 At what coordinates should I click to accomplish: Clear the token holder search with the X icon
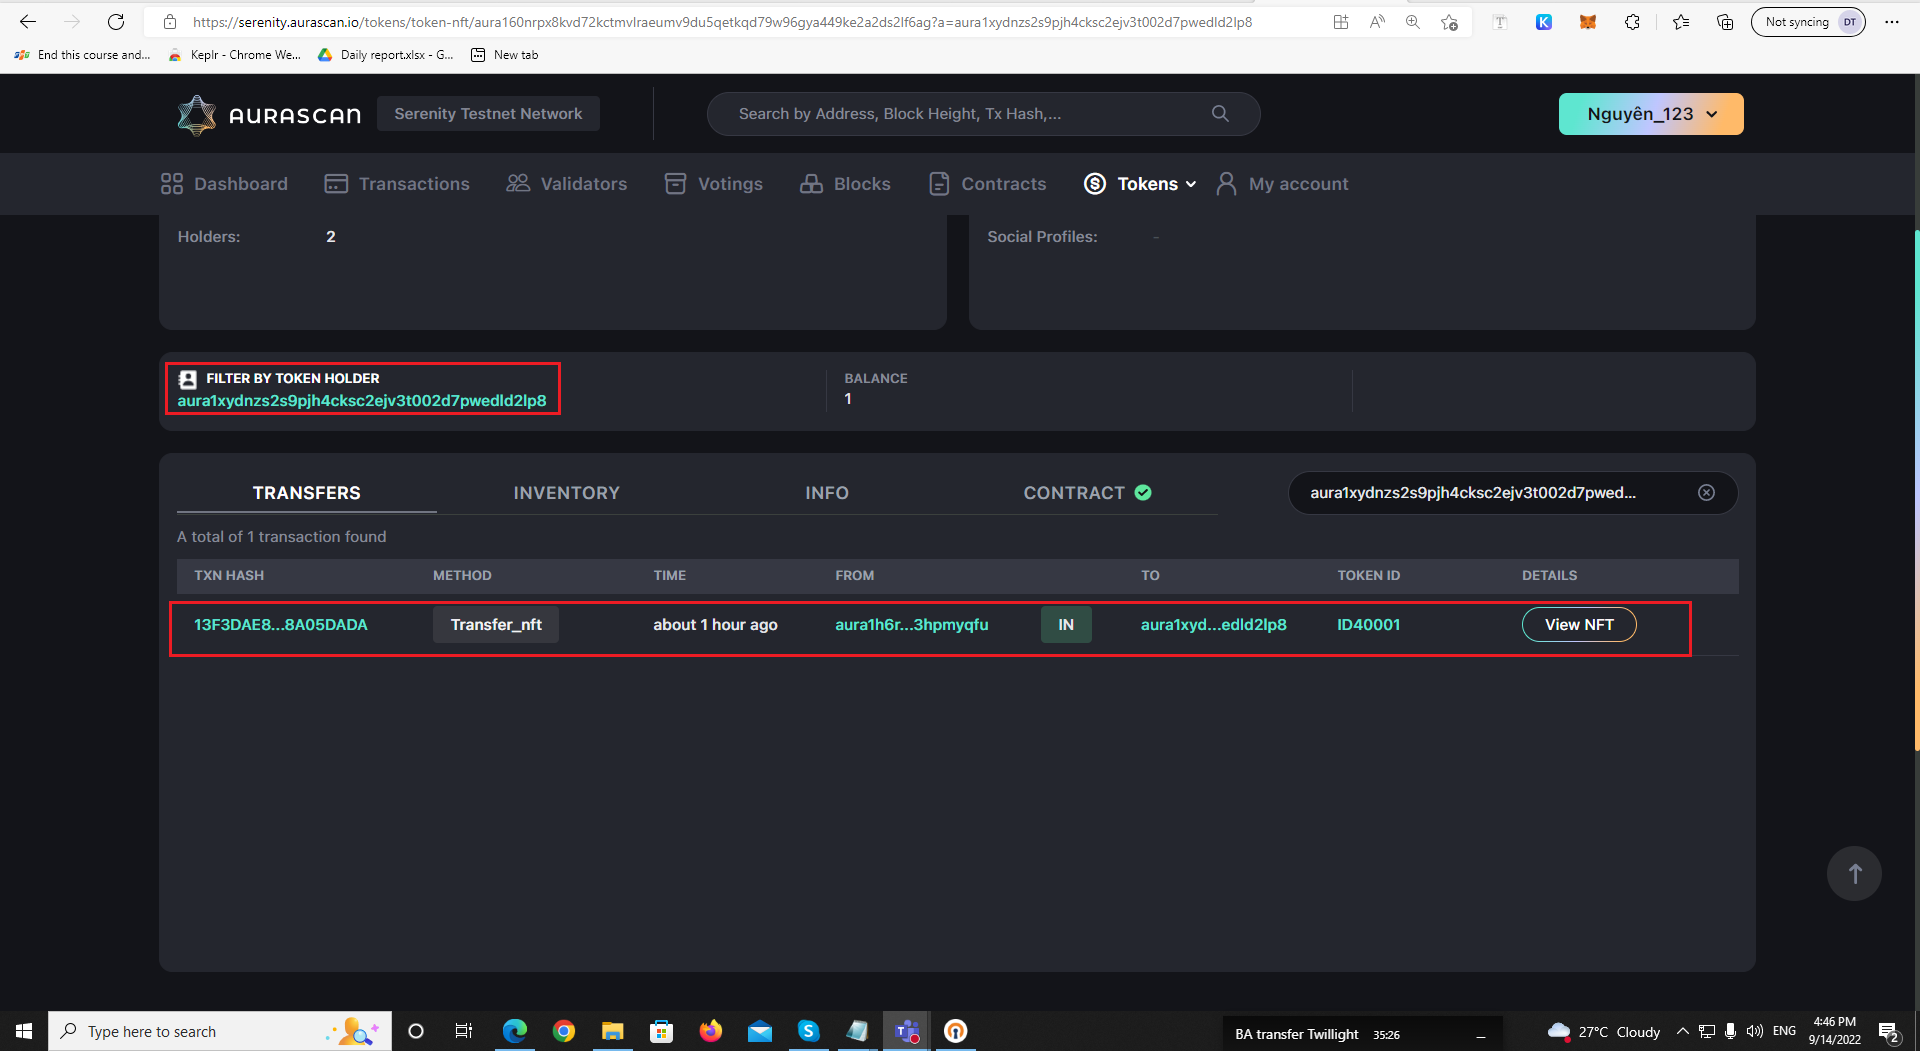[x=1706, y=492]
